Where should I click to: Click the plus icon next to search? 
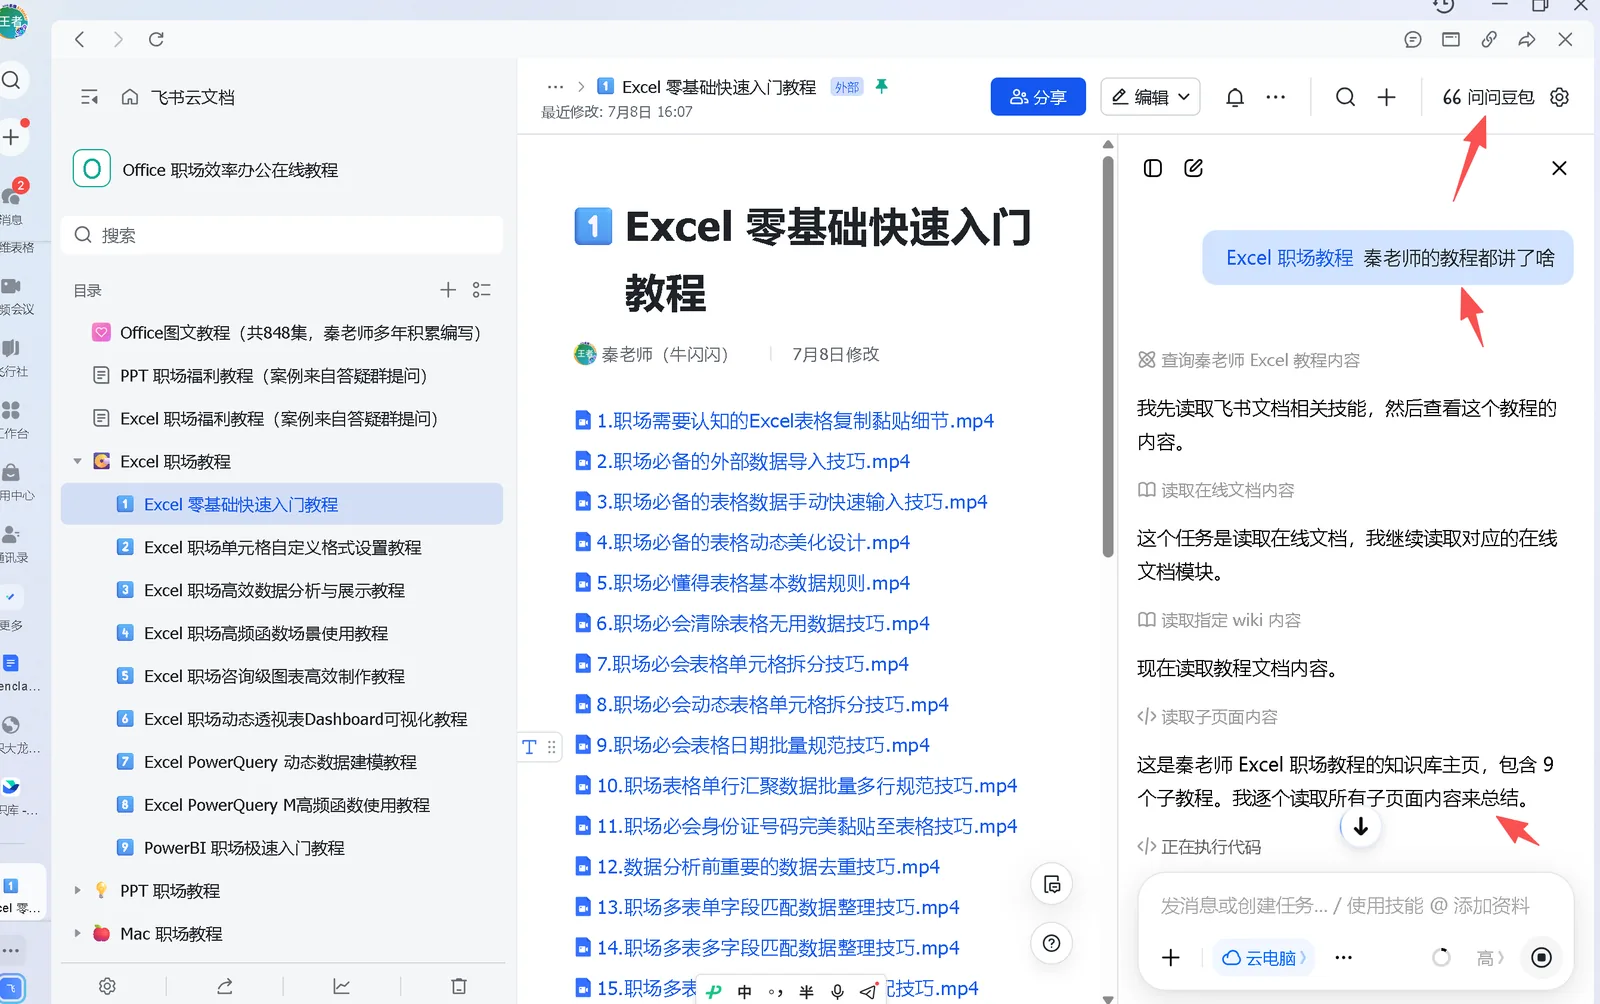coord(1387,97)
